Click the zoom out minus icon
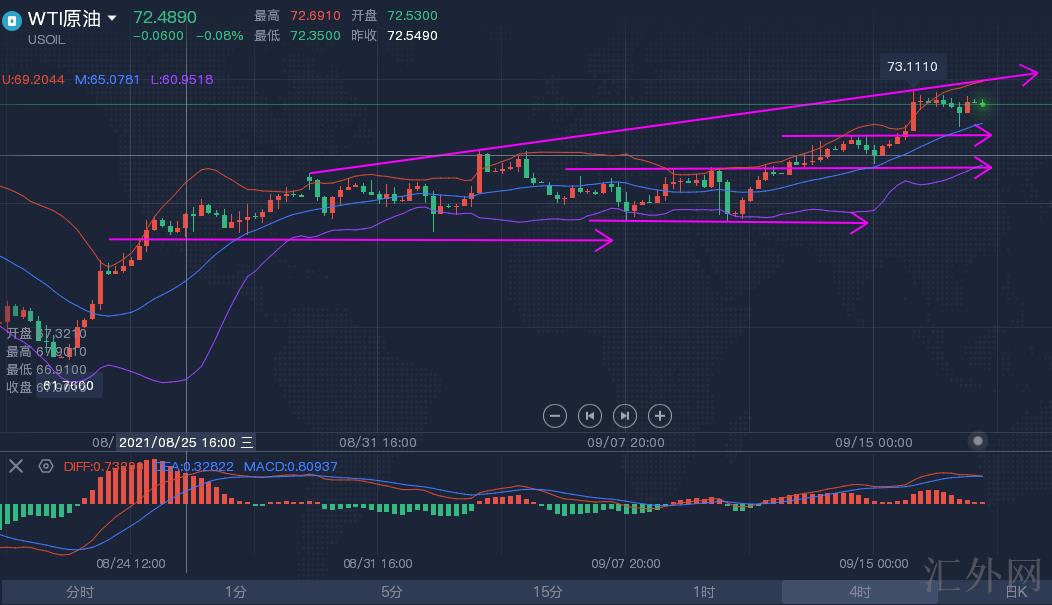1052x605 pixels. [x=556, y=415]
